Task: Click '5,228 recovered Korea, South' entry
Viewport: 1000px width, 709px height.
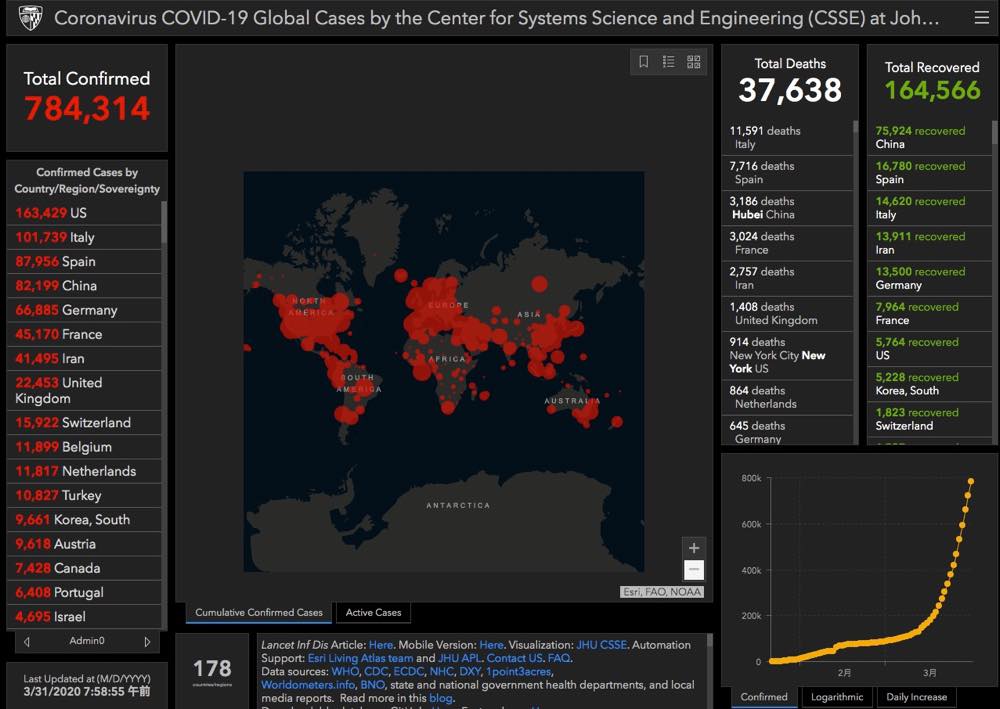Action: [x=929, y=384]
